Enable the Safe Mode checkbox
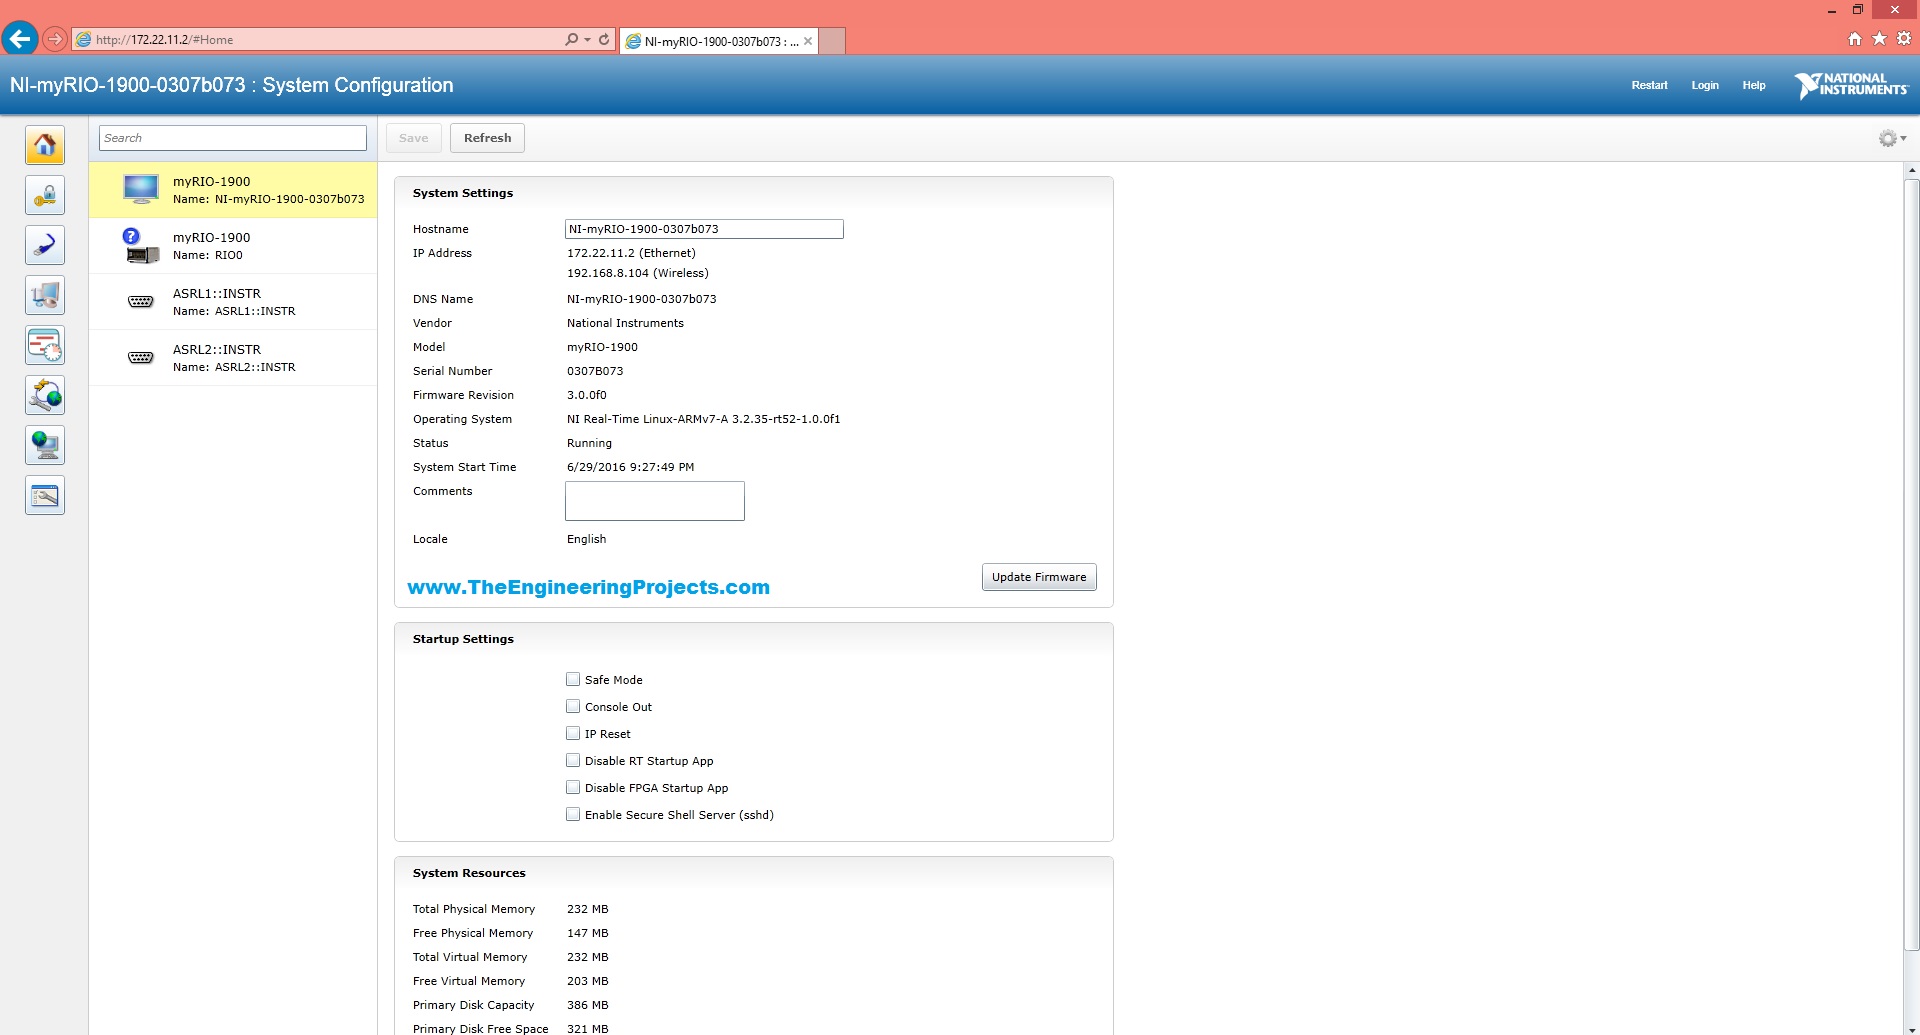This screenshot has height=1035, width=1920. coord(573,680)
